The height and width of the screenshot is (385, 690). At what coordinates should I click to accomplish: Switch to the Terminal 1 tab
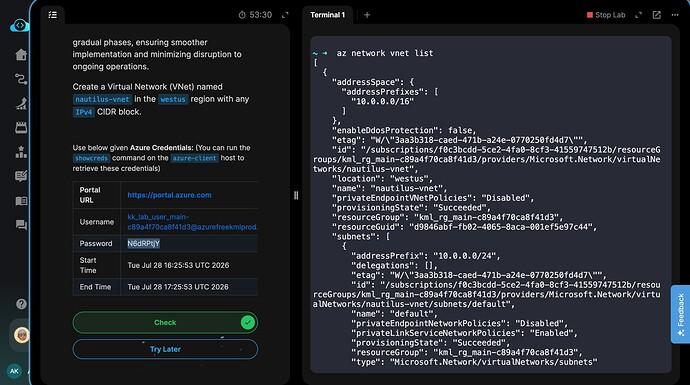(327, 15)
